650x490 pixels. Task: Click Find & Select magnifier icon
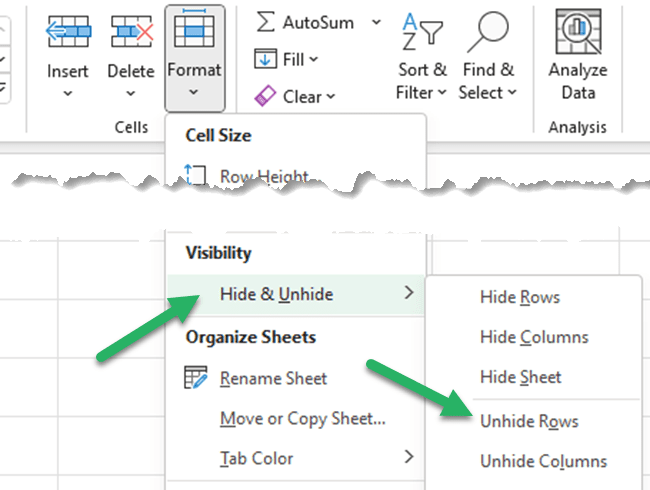coord(488,30)
